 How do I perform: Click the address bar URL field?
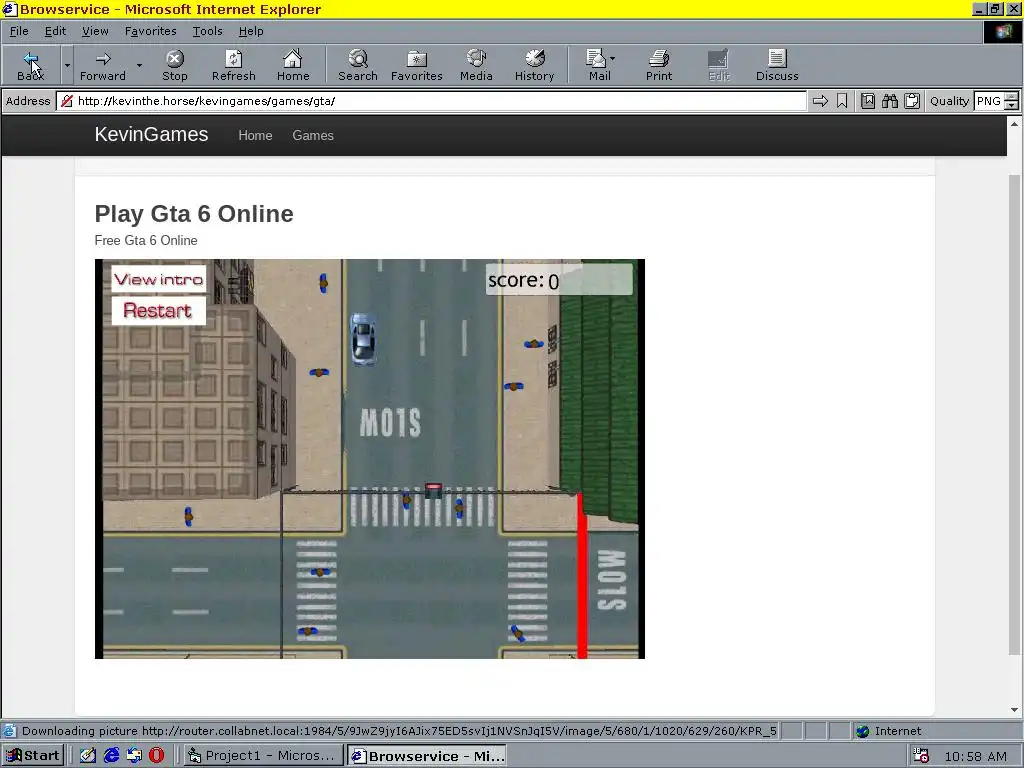431,101
